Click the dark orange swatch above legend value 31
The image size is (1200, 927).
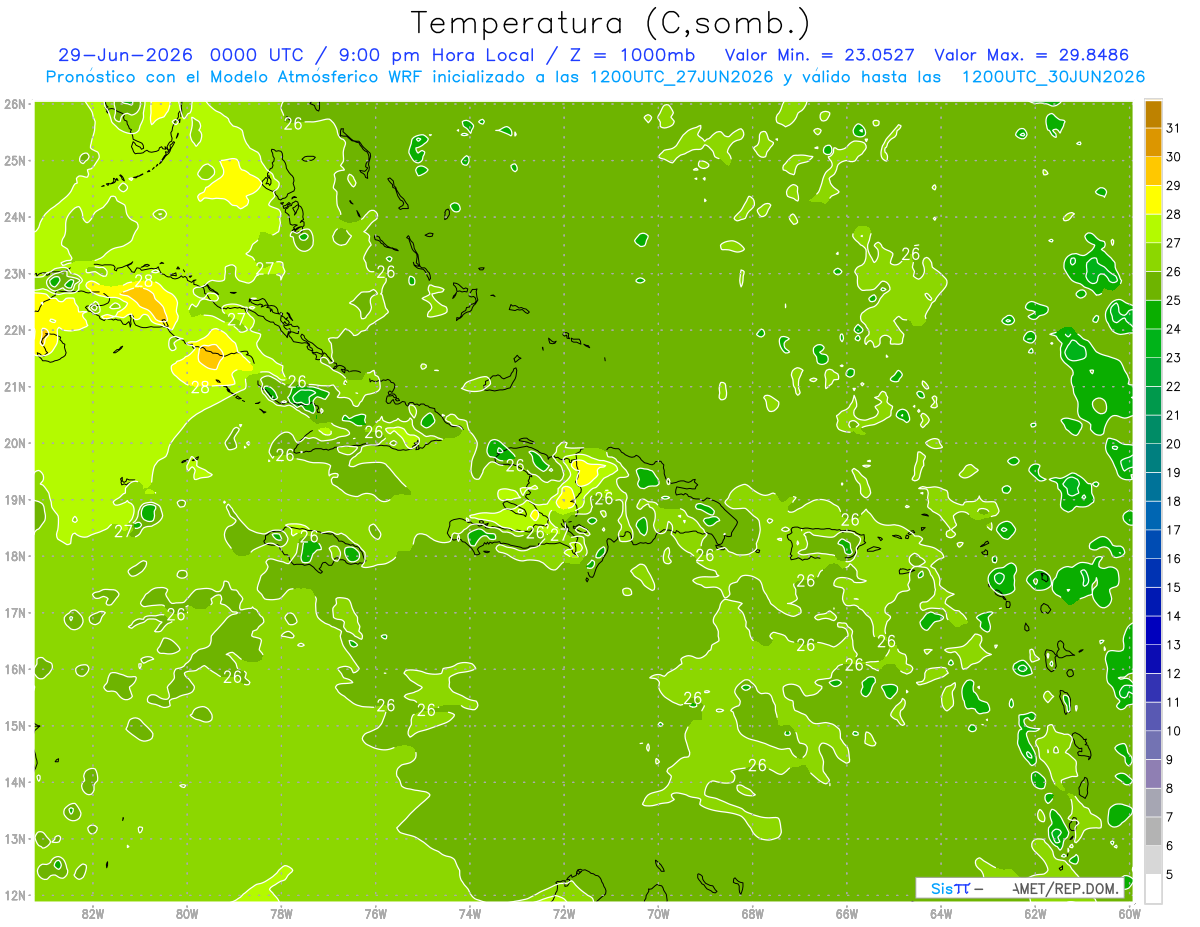(1154, 114)
